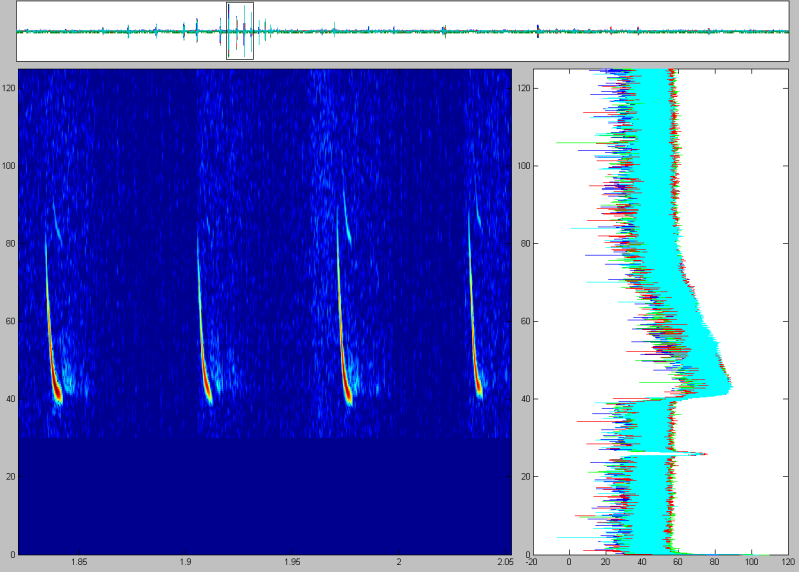Click the third call near 1.975 seconds in the spectrogram
The height and width of the screenshot is (572, 799).
pyautogui.click(x=344, y=306)
